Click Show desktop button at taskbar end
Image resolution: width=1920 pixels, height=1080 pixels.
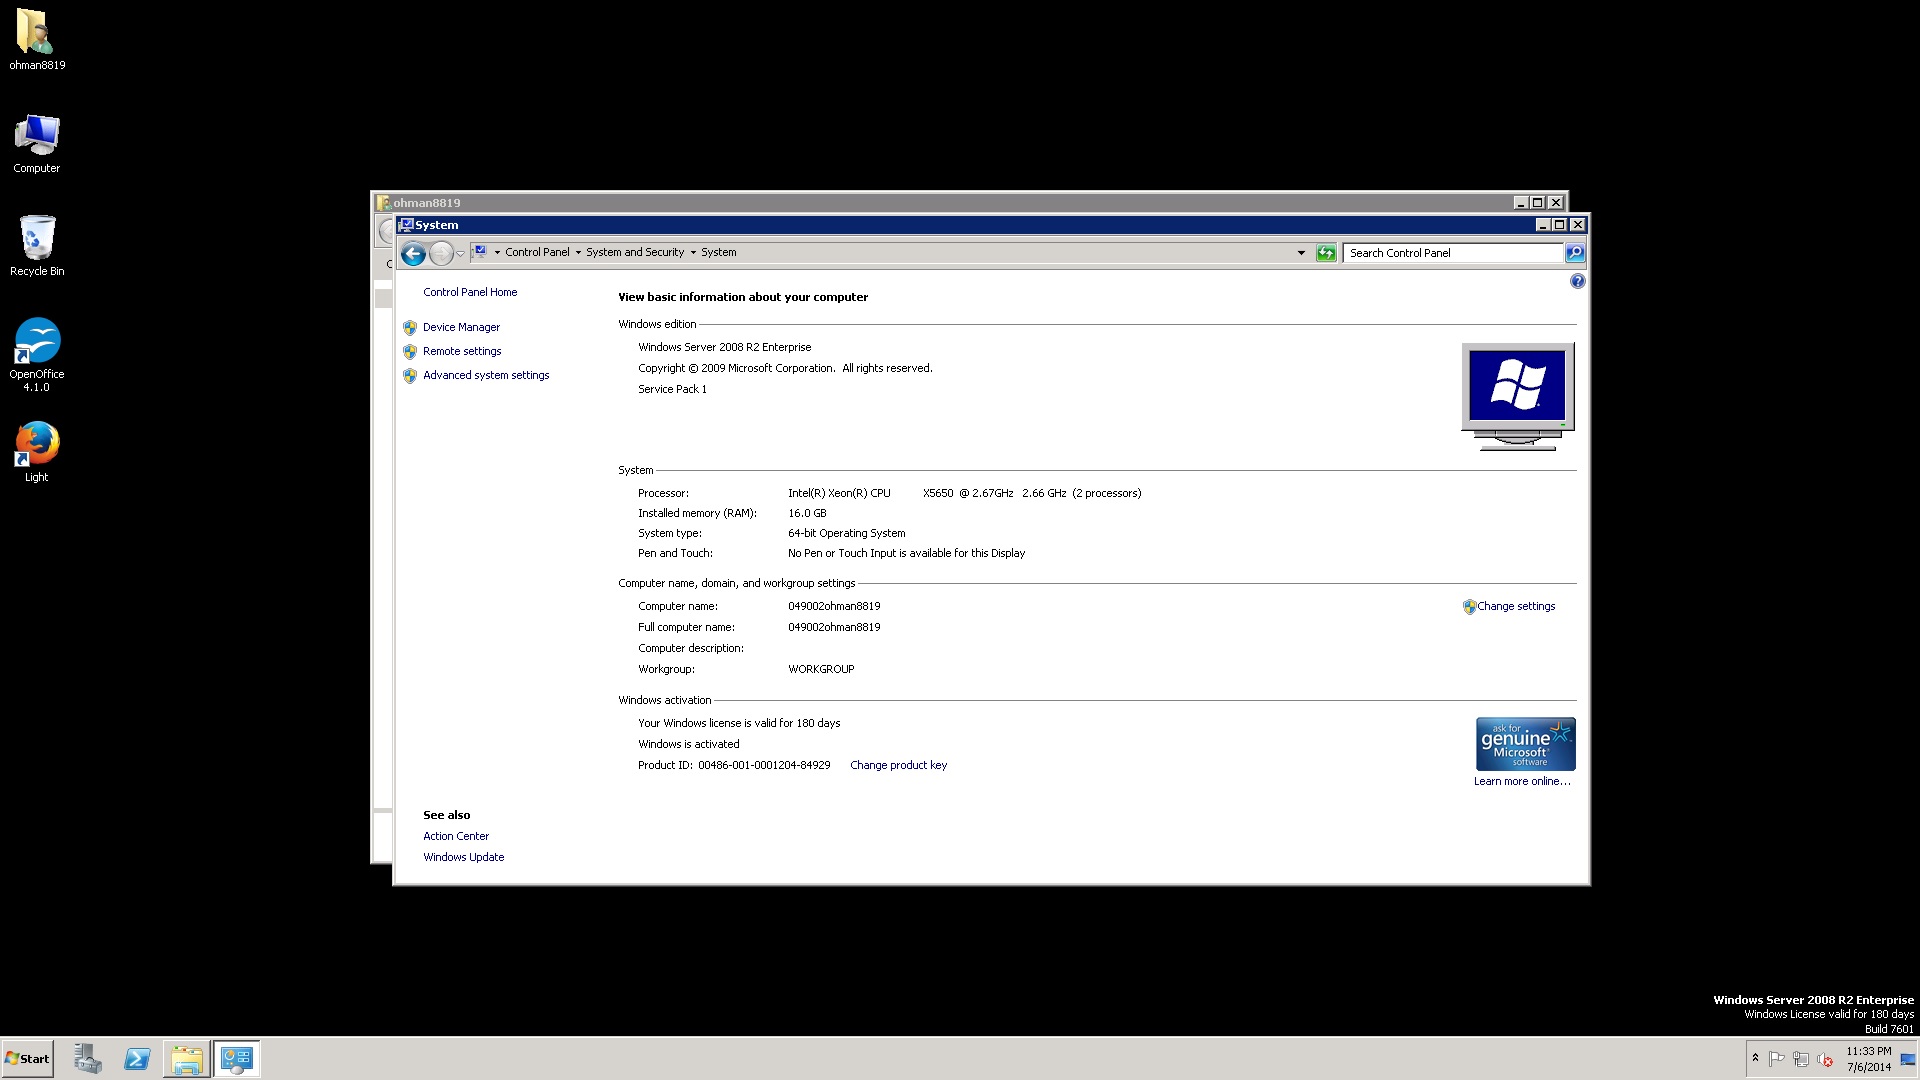pyautogui.click(x=1908, y=1059)
